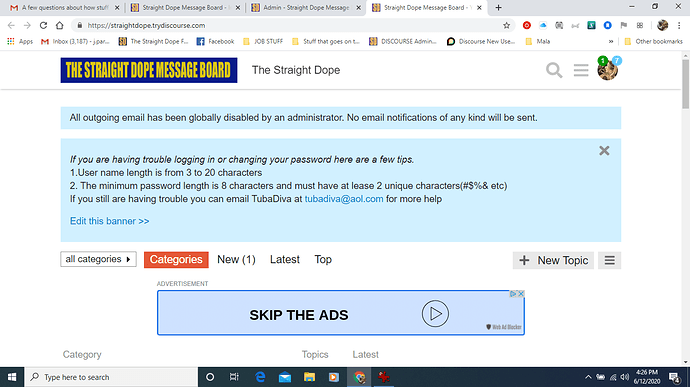
Task: Reload the page with the refresh icon
Action: [x=43, y=26]
